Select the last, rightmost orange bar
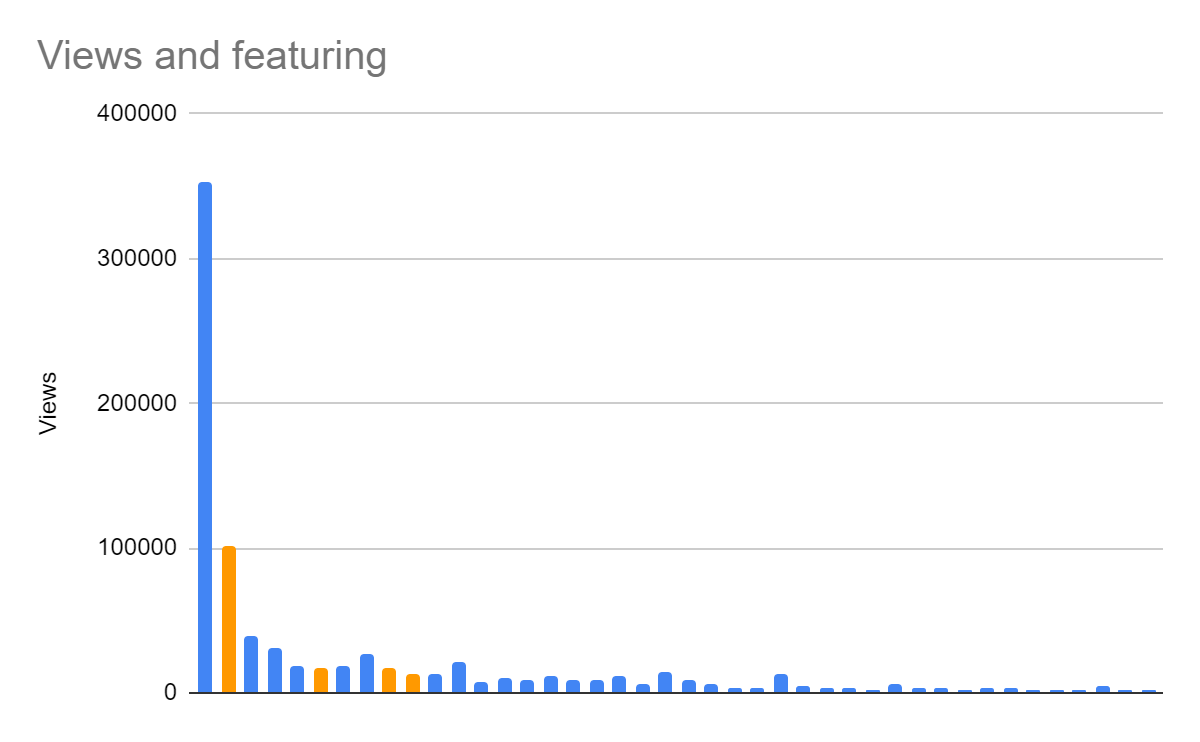 [412, 683]
